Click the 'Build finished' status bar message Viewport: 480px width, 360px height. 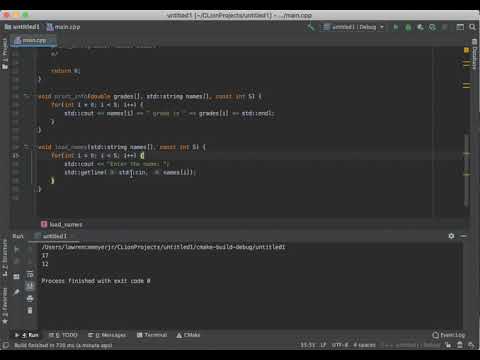tap(63, 345)
